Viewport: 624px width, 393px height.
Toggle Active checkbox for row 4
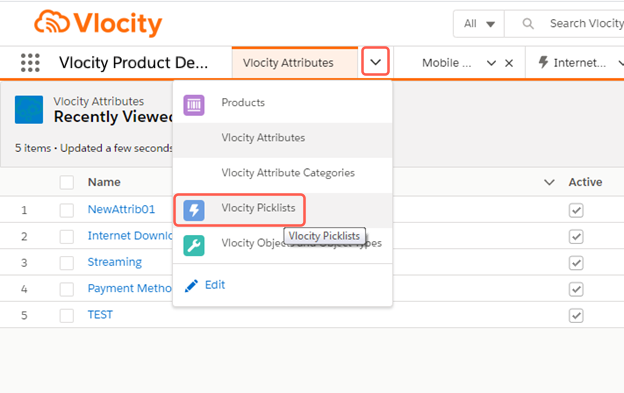coord(576,289)
